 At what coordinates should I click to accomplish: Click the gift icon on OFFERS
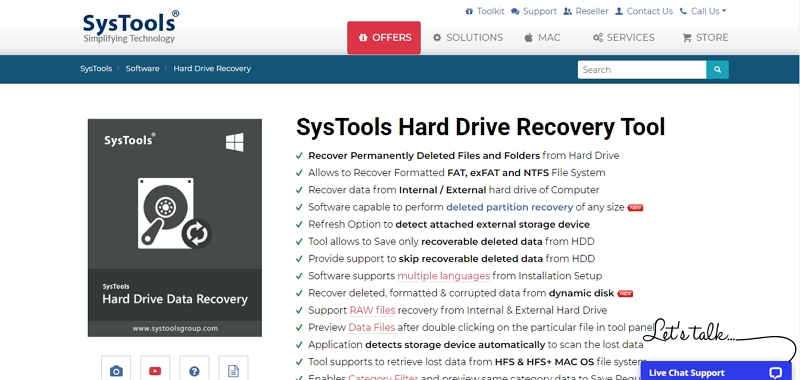[363, 38]
